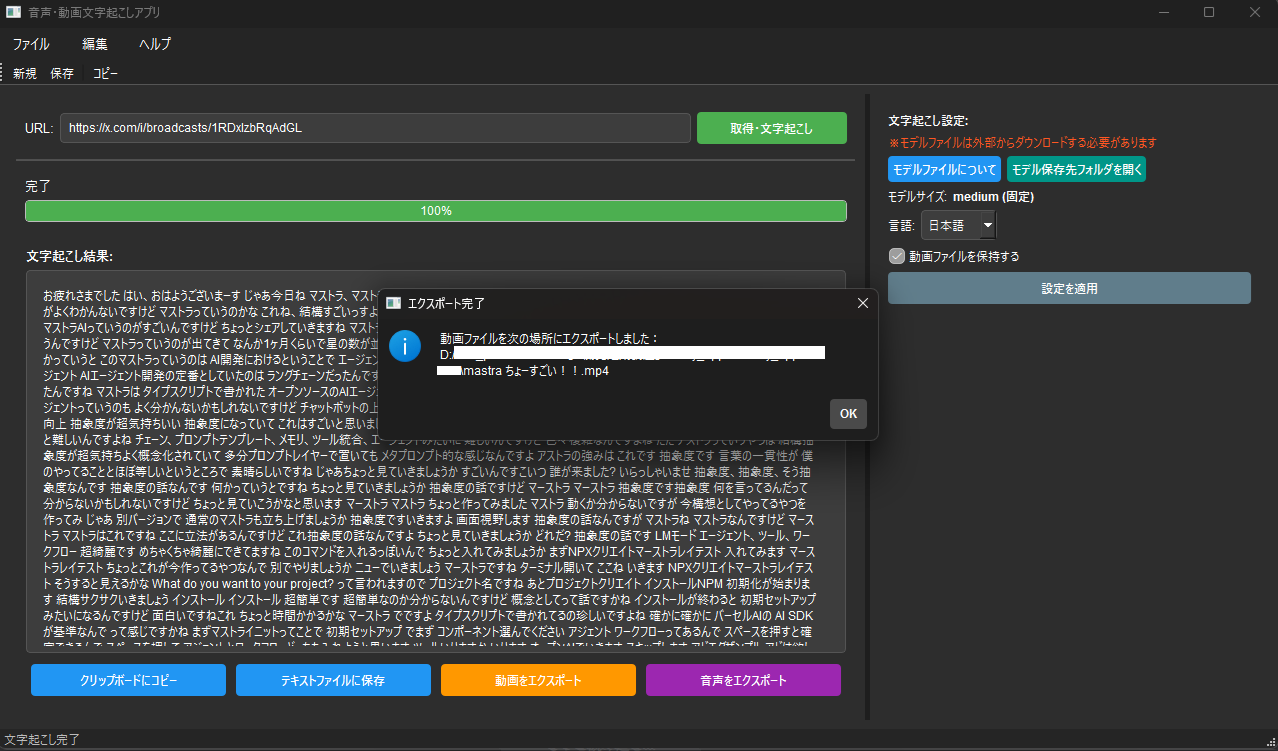
Task: Open the ファイル menu
Action: (x=31, y=44)
